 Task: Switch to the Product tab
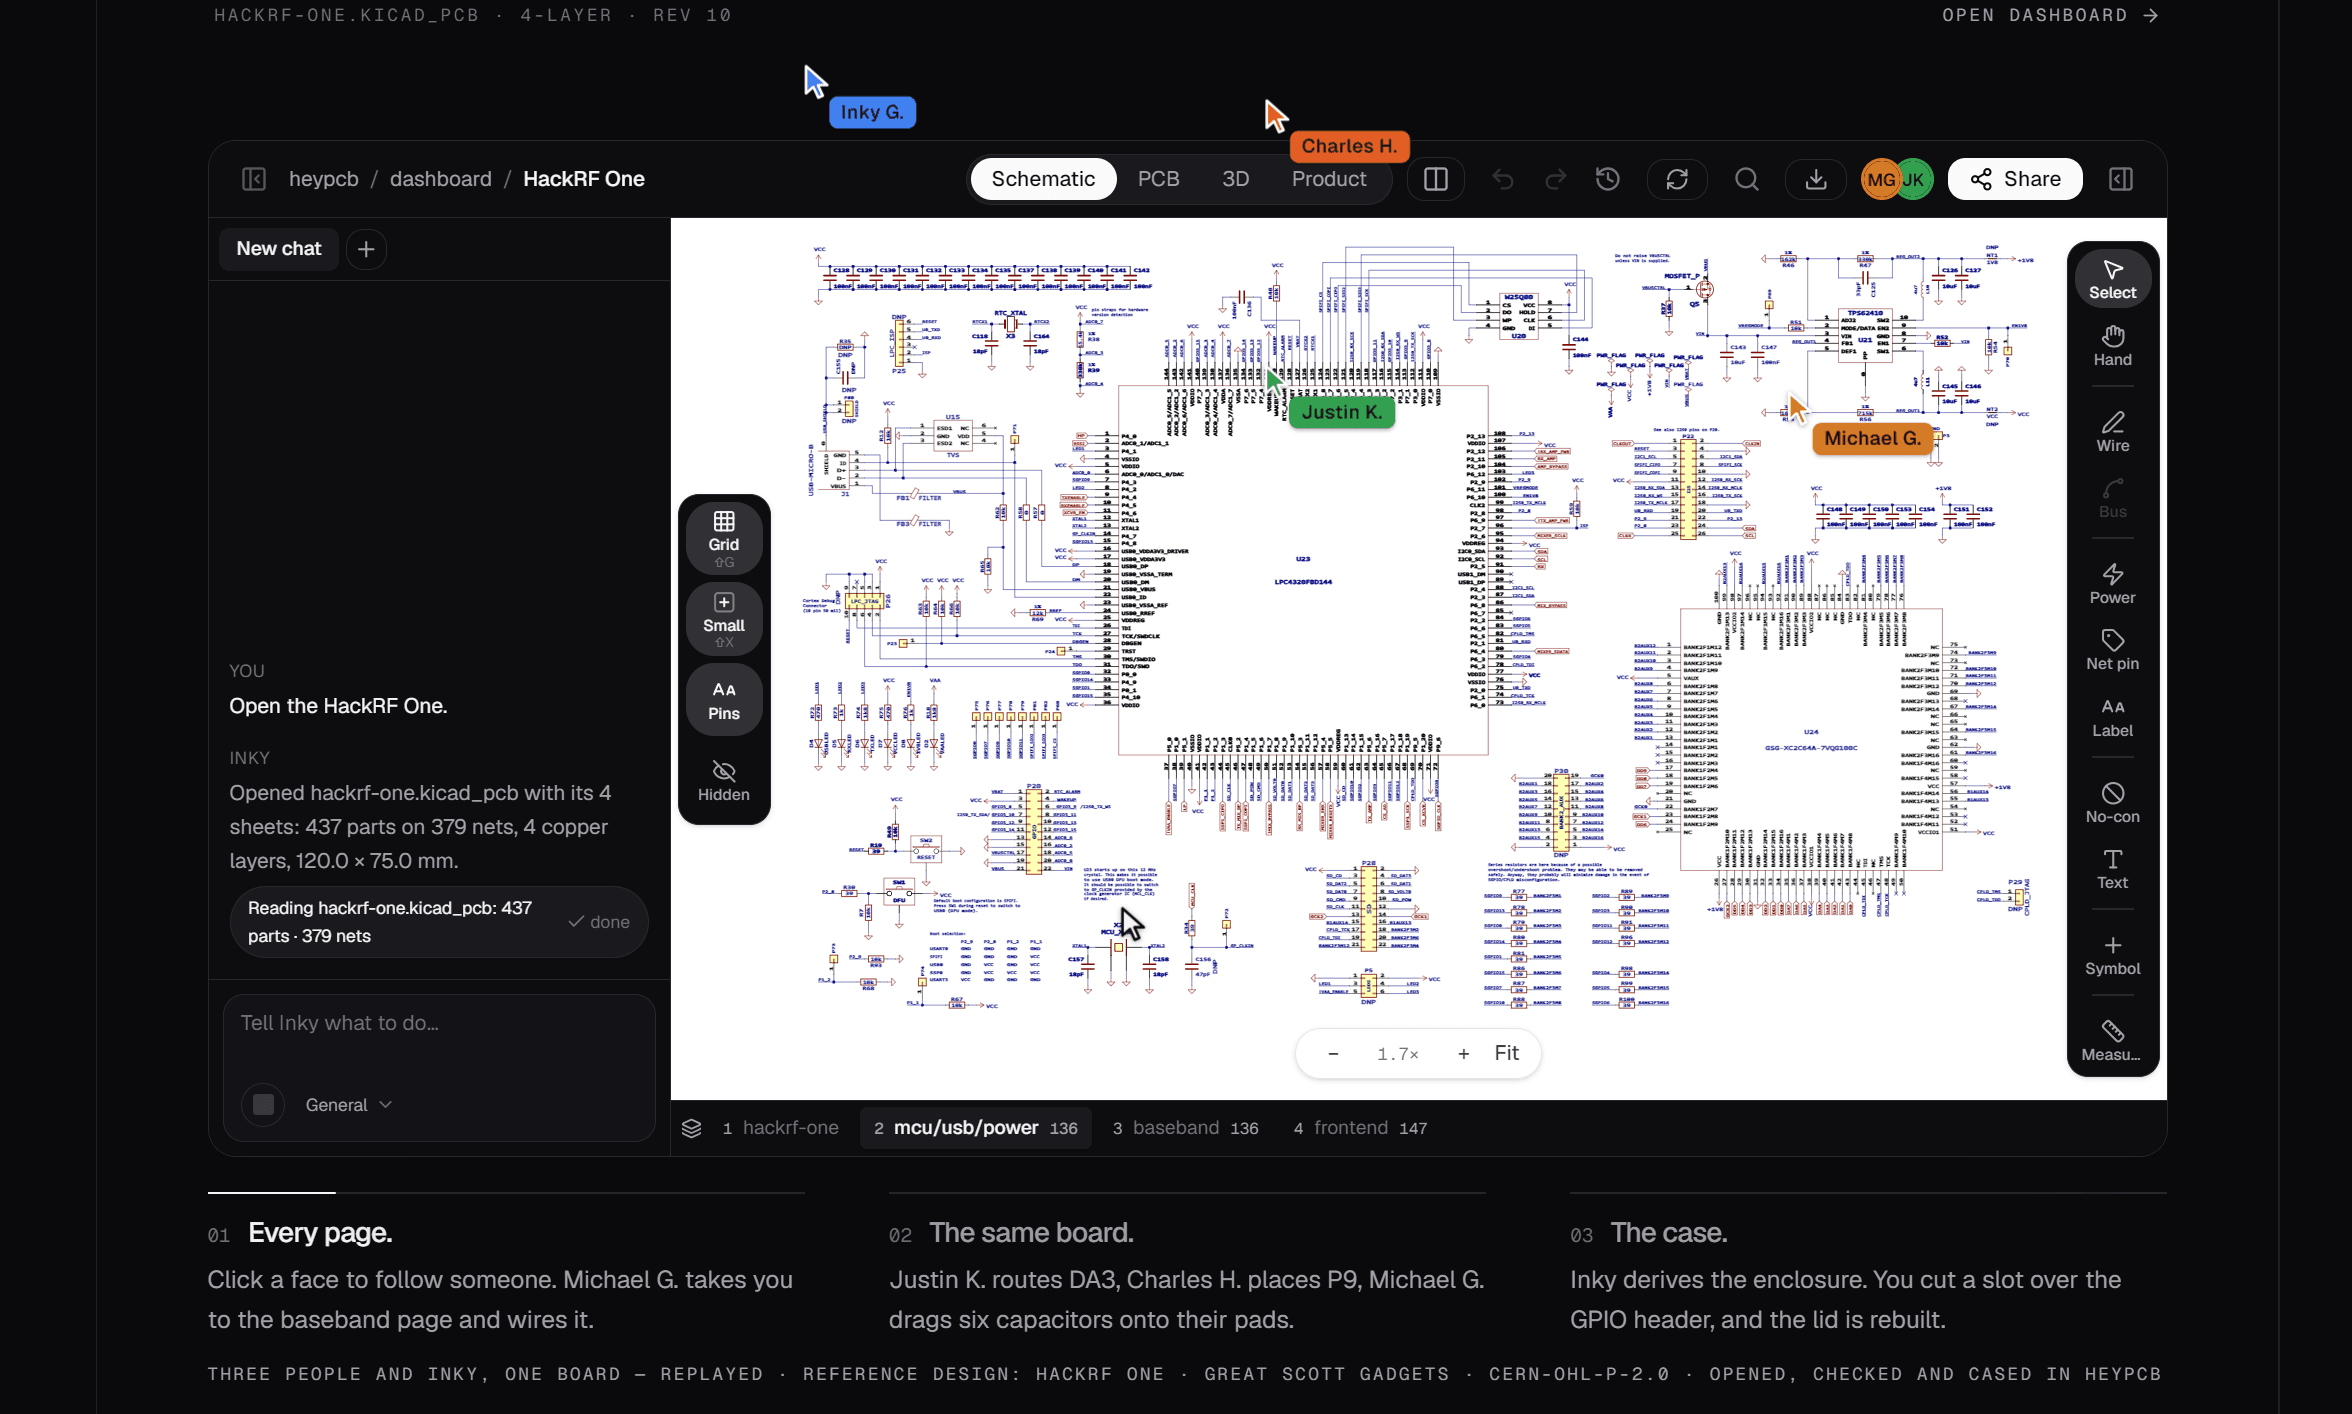click(1328, 179)
